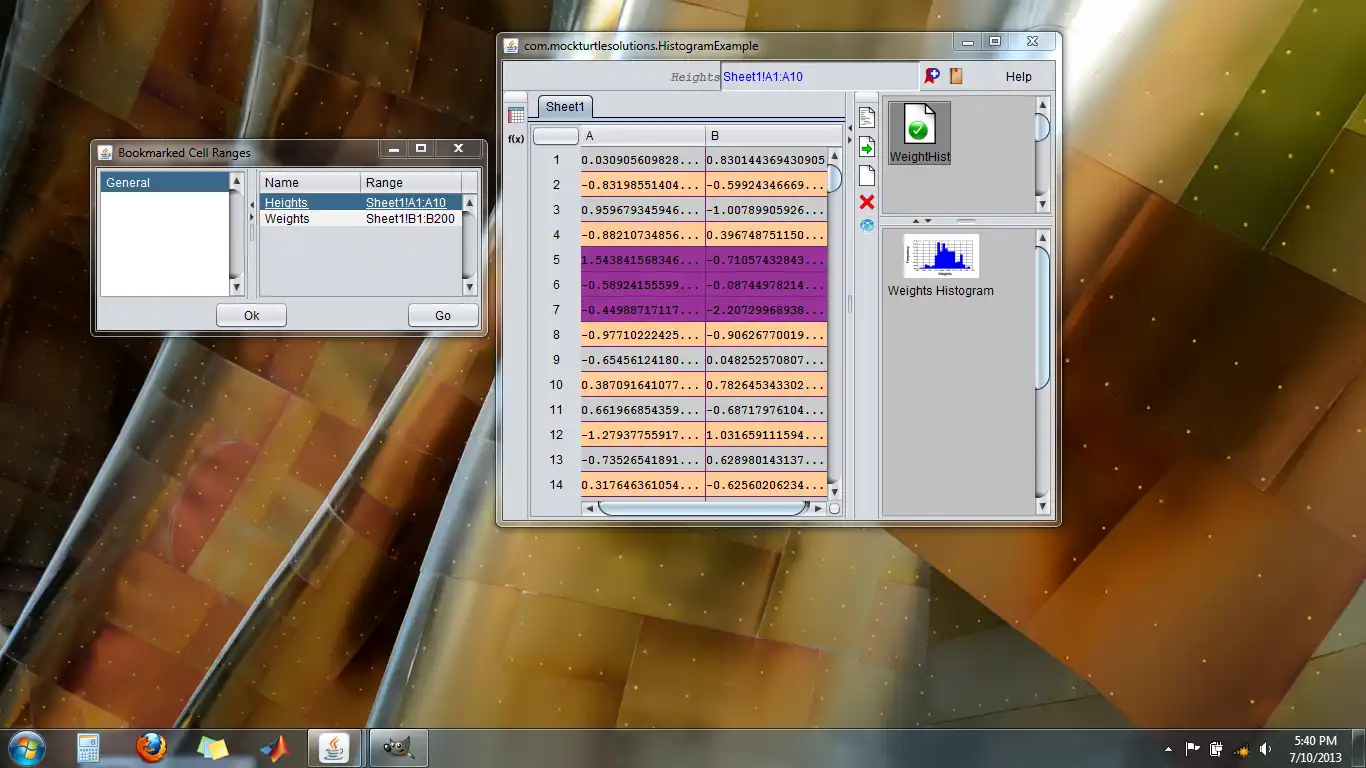The image size is (1366, 768).
Task: Click the Range column header in dialog
Action: [411, 183]
